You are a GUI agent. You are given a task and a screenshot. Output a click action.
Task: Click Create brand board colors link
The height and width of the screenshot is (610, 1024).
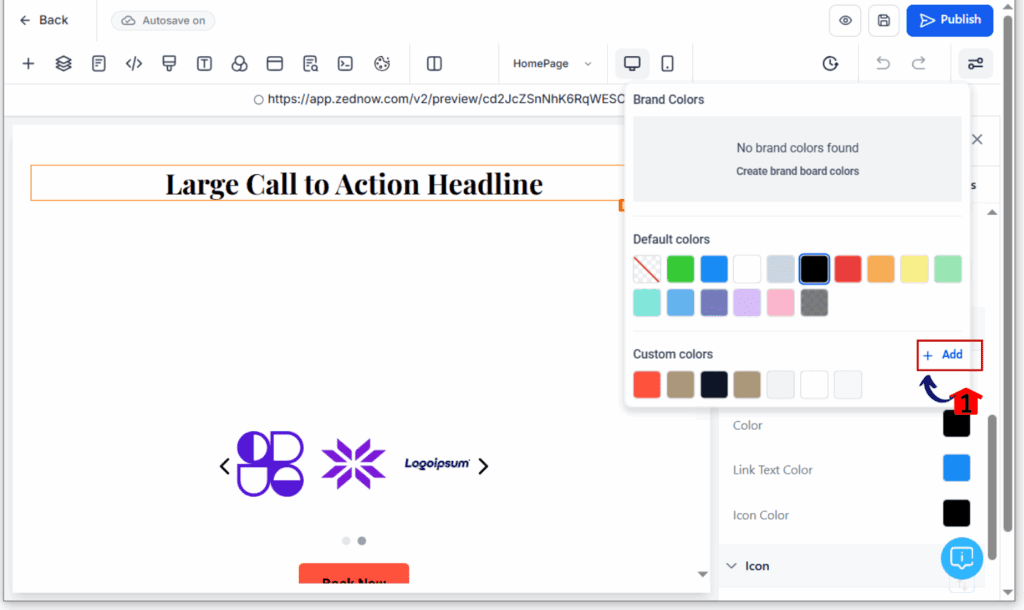(797, 171)
